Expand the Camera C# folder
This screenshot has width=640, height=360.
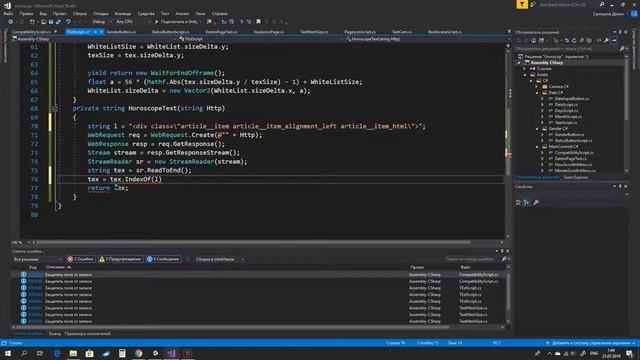tap(537, 87)
